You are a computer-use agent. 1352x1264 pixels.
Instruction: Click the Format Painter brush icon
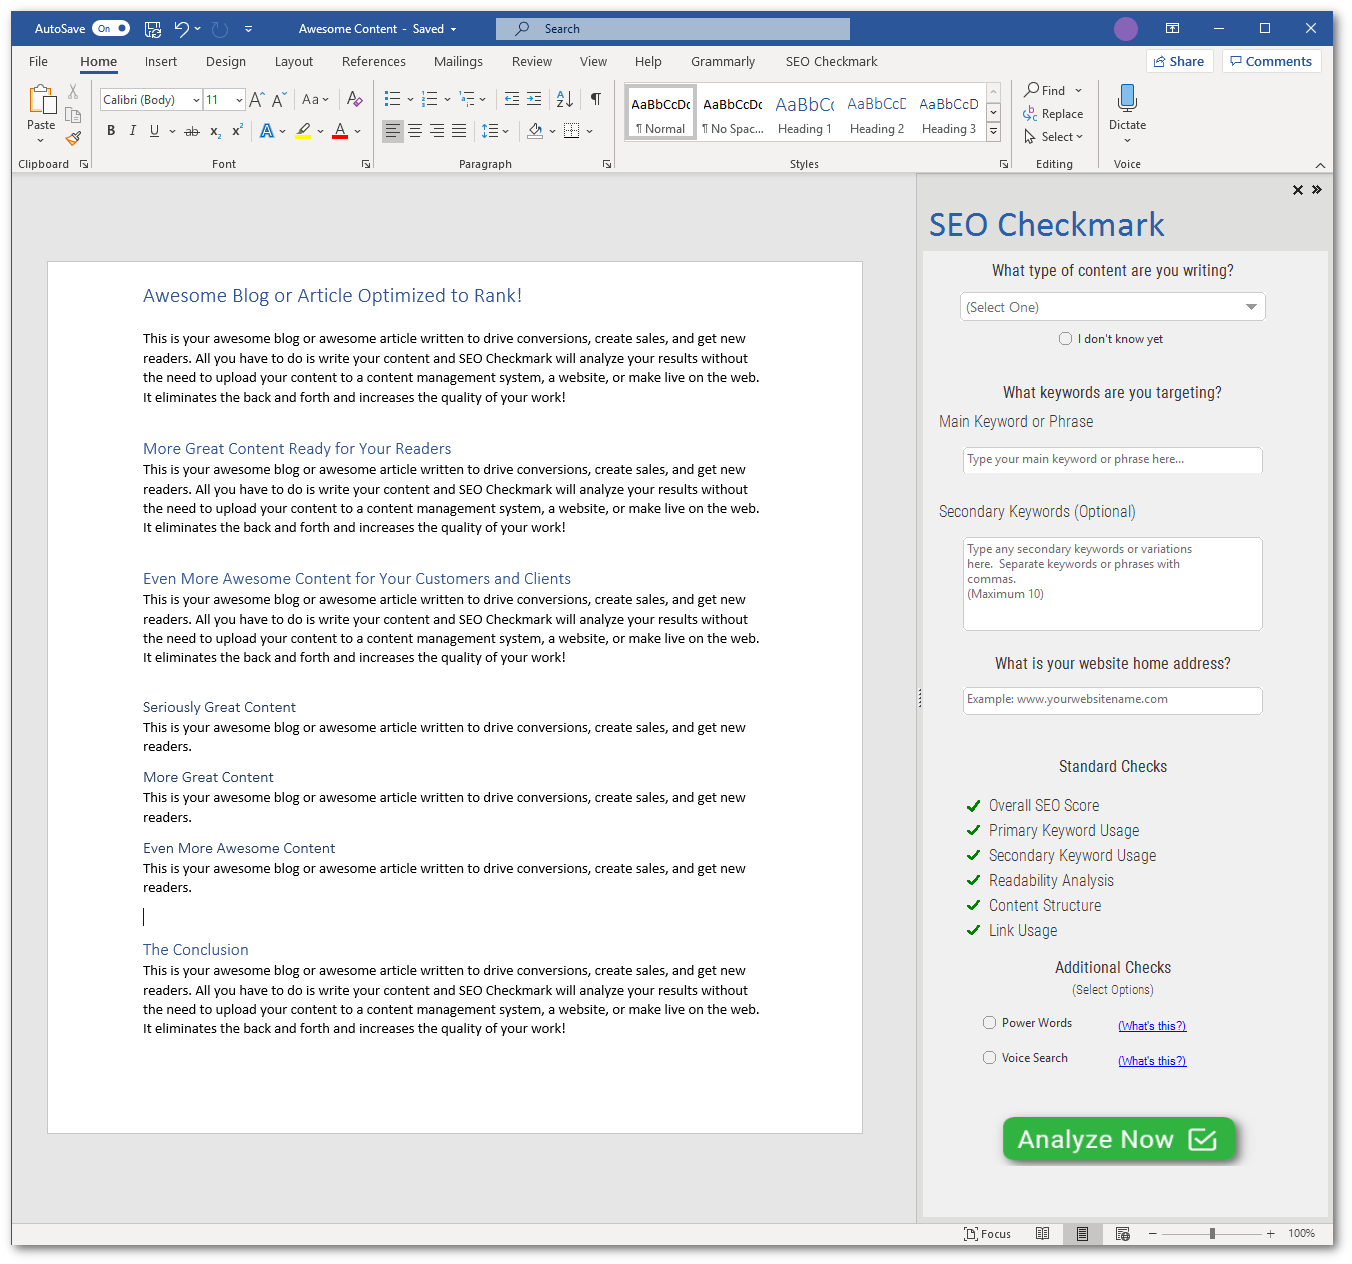tap(73, 138)
